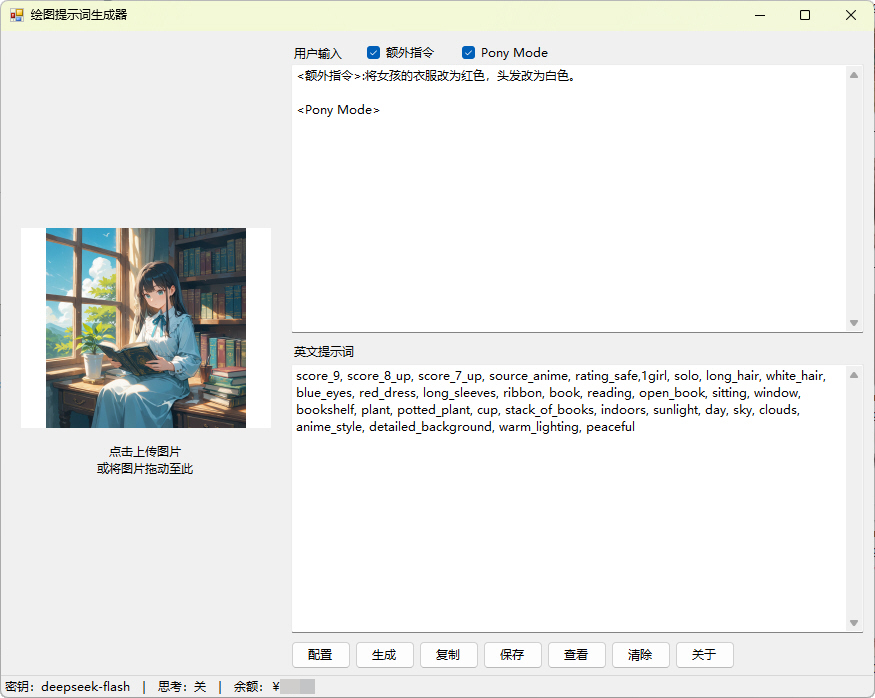Minimize the 绘图提示词生成器 window

(x=760, y=15)
